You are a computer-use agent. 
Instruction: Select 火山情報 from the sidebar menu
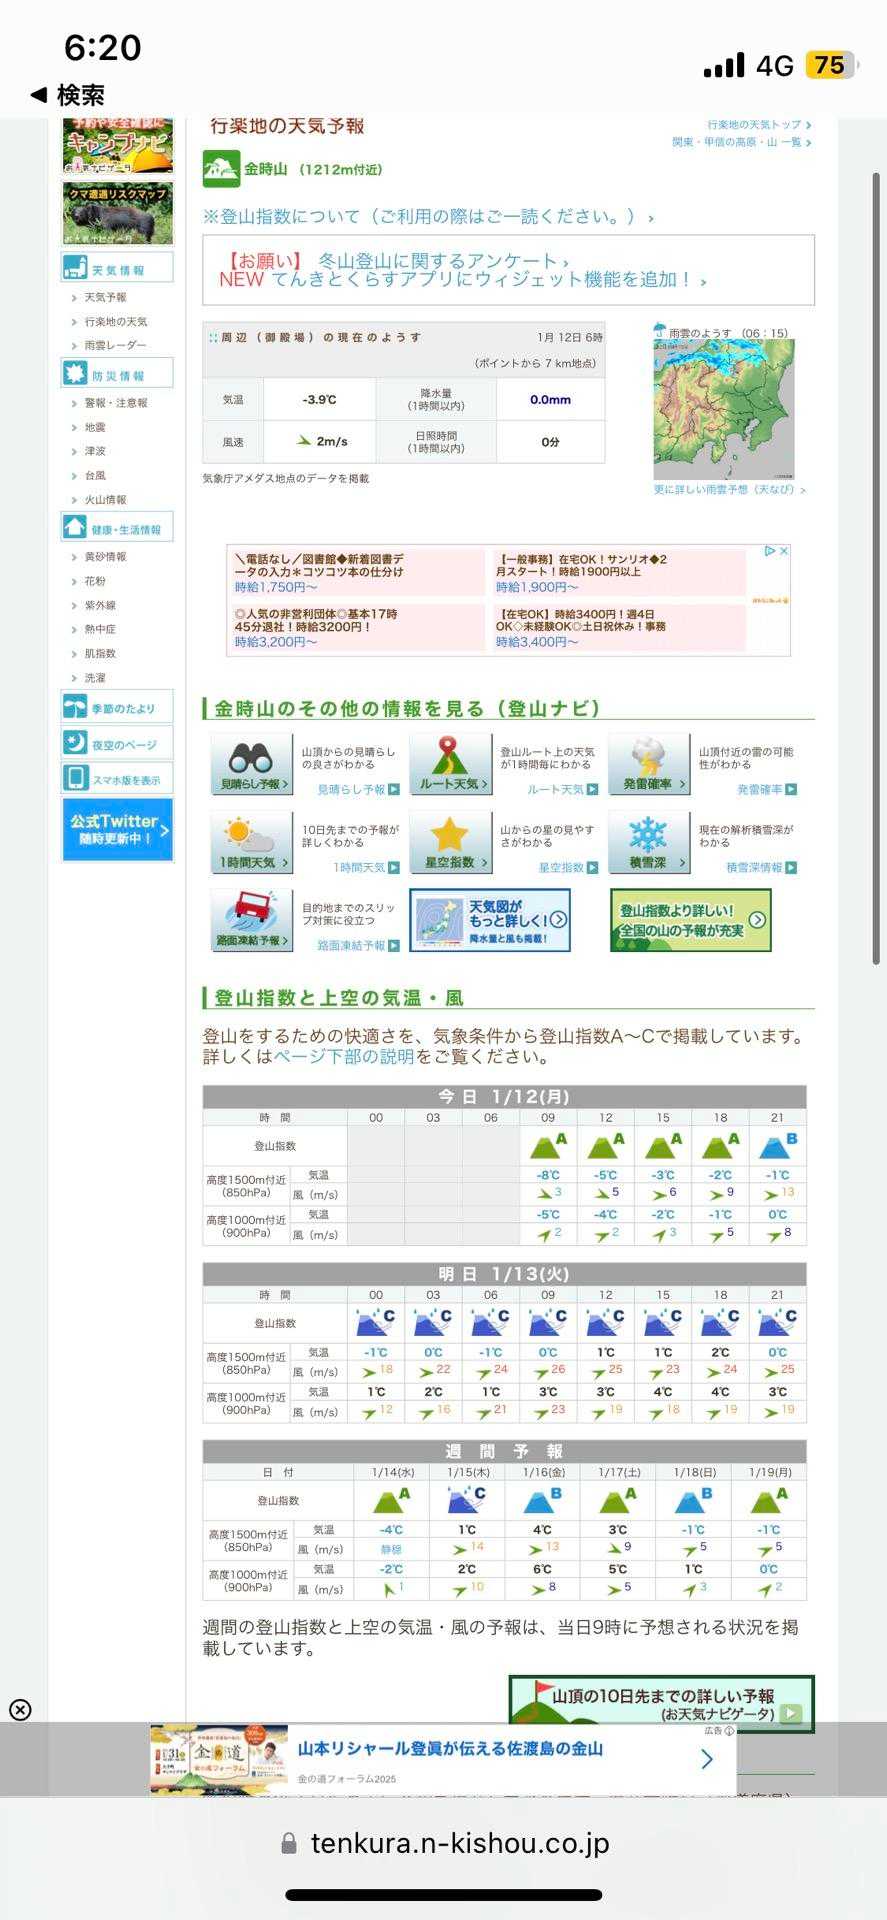pos(105,500)
